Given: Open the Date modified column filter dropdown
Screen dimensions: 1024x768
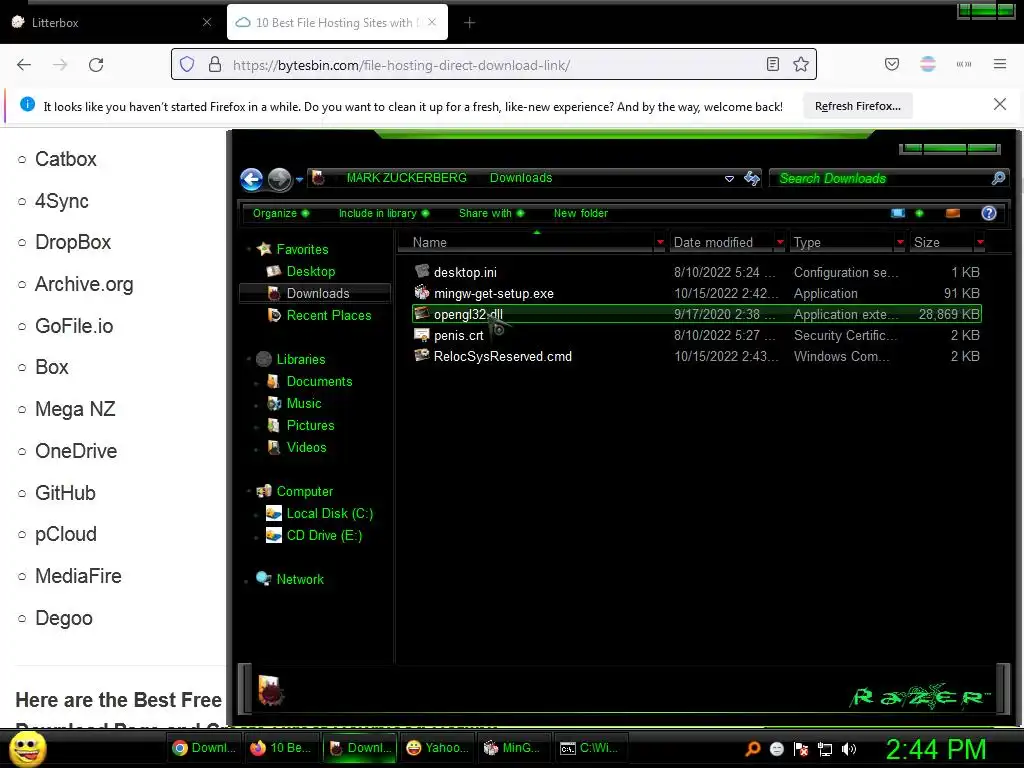Looking at the screenshot, I should click(x=780, y=242).
